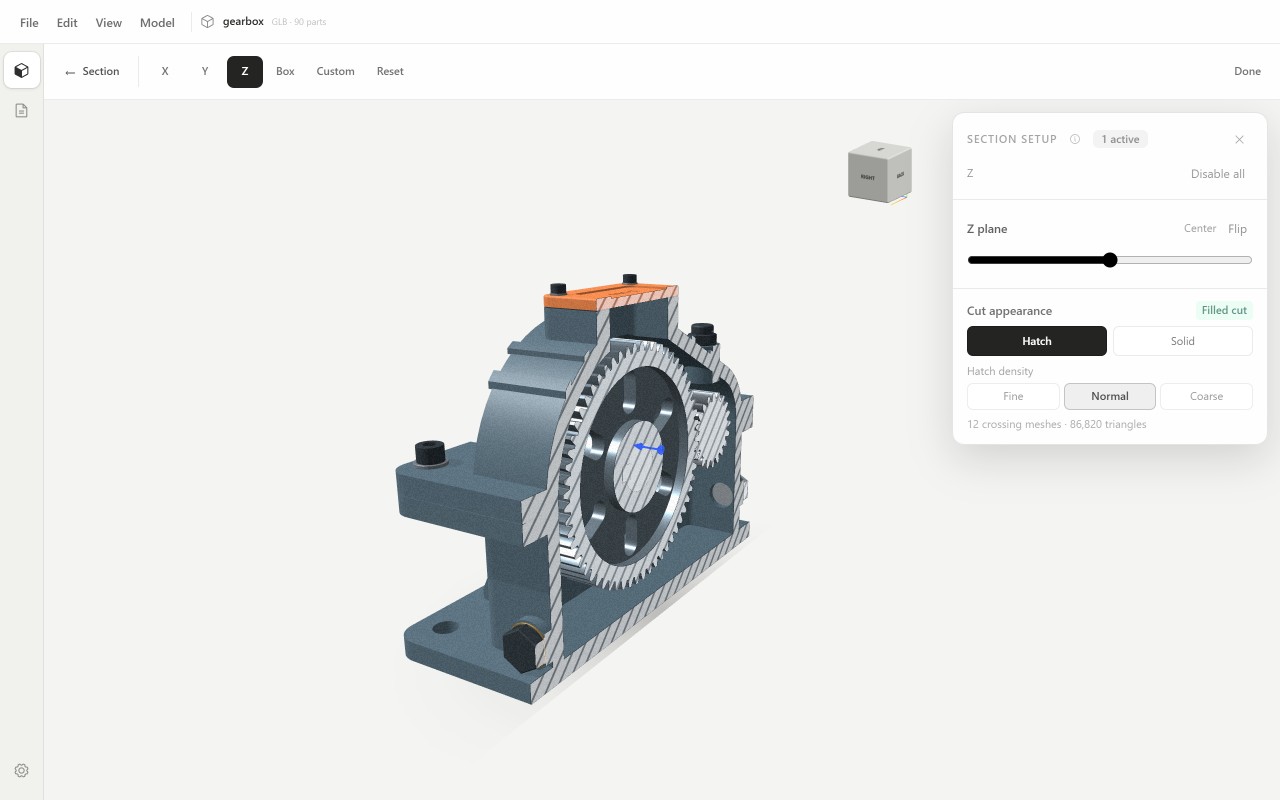This screenshot has width=1280, height=800.
Task: Click Done to finish sectioning
Action: (1247, 71)
